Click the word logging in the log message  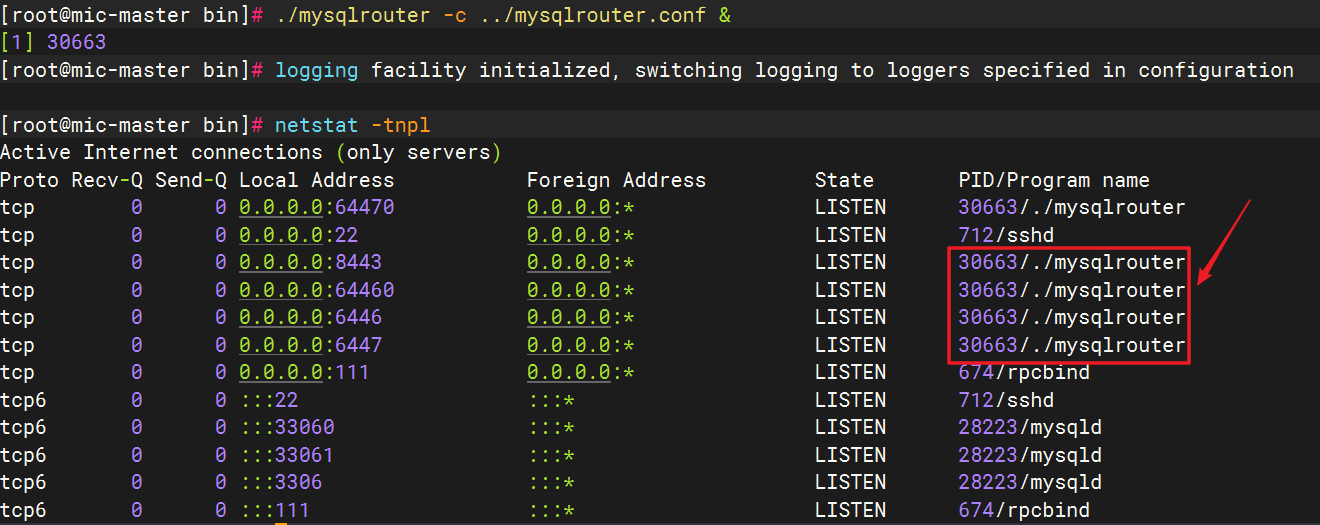(x=317, y=70)
